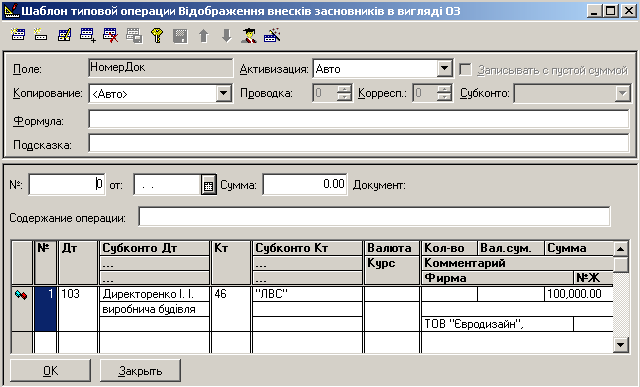Click the greyed copy entry icon
Screen dimensions: 640x387
tap(134, 35)
